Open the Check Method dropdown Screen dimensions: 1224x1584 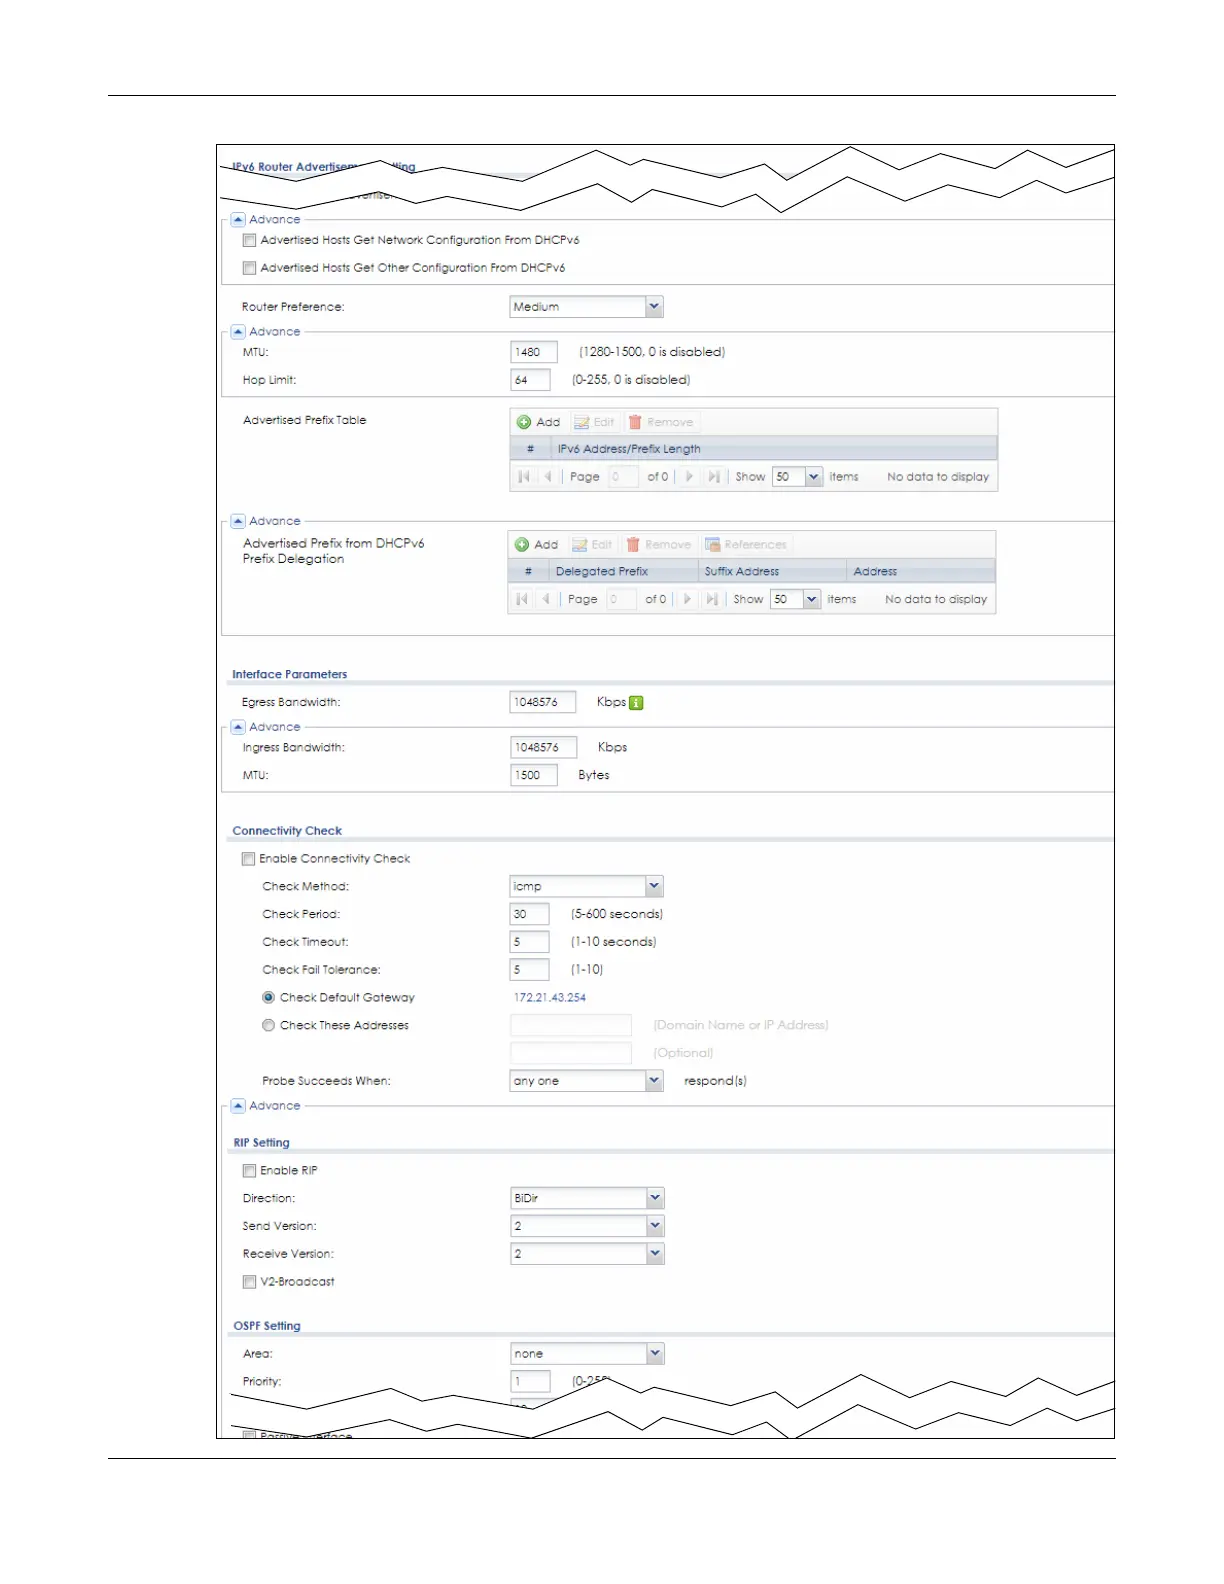tap(654, 886)
